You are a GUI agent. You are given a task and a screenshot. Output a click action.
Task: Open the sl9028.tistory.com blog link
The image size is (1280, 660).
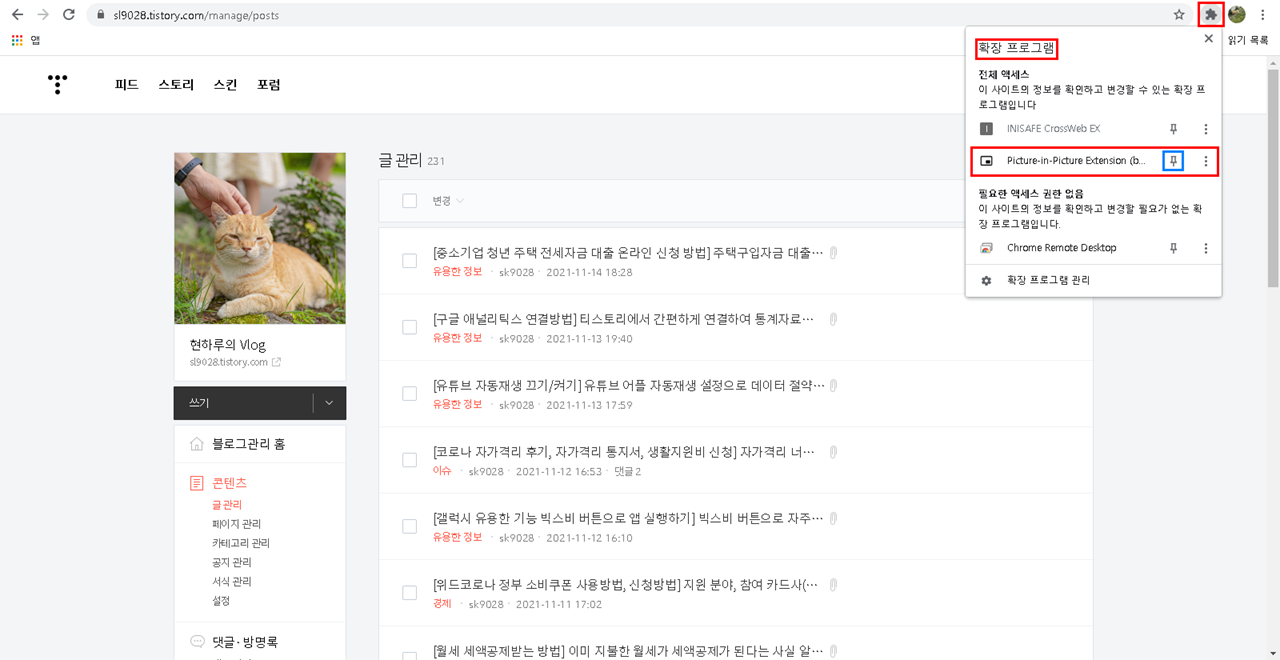coord(235,362)
